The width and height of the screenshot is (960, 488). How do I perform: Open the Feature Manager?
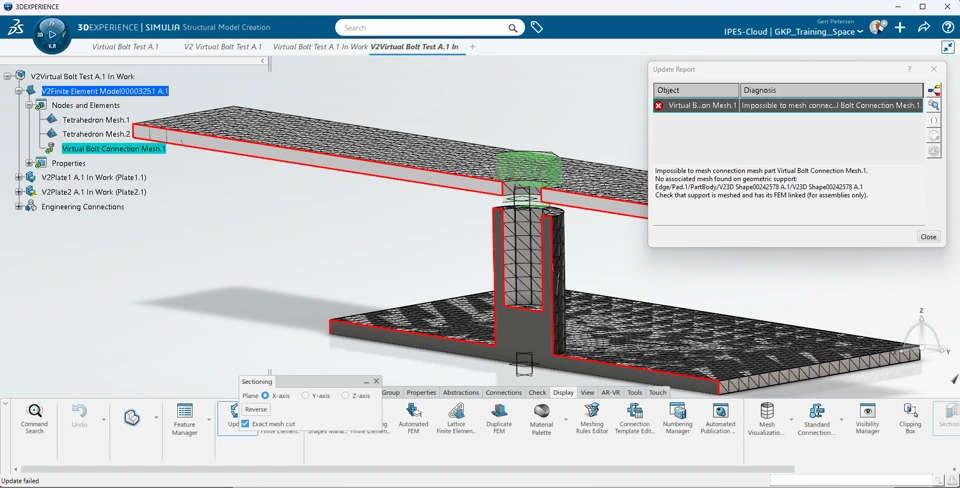click(x=184, y=419)
